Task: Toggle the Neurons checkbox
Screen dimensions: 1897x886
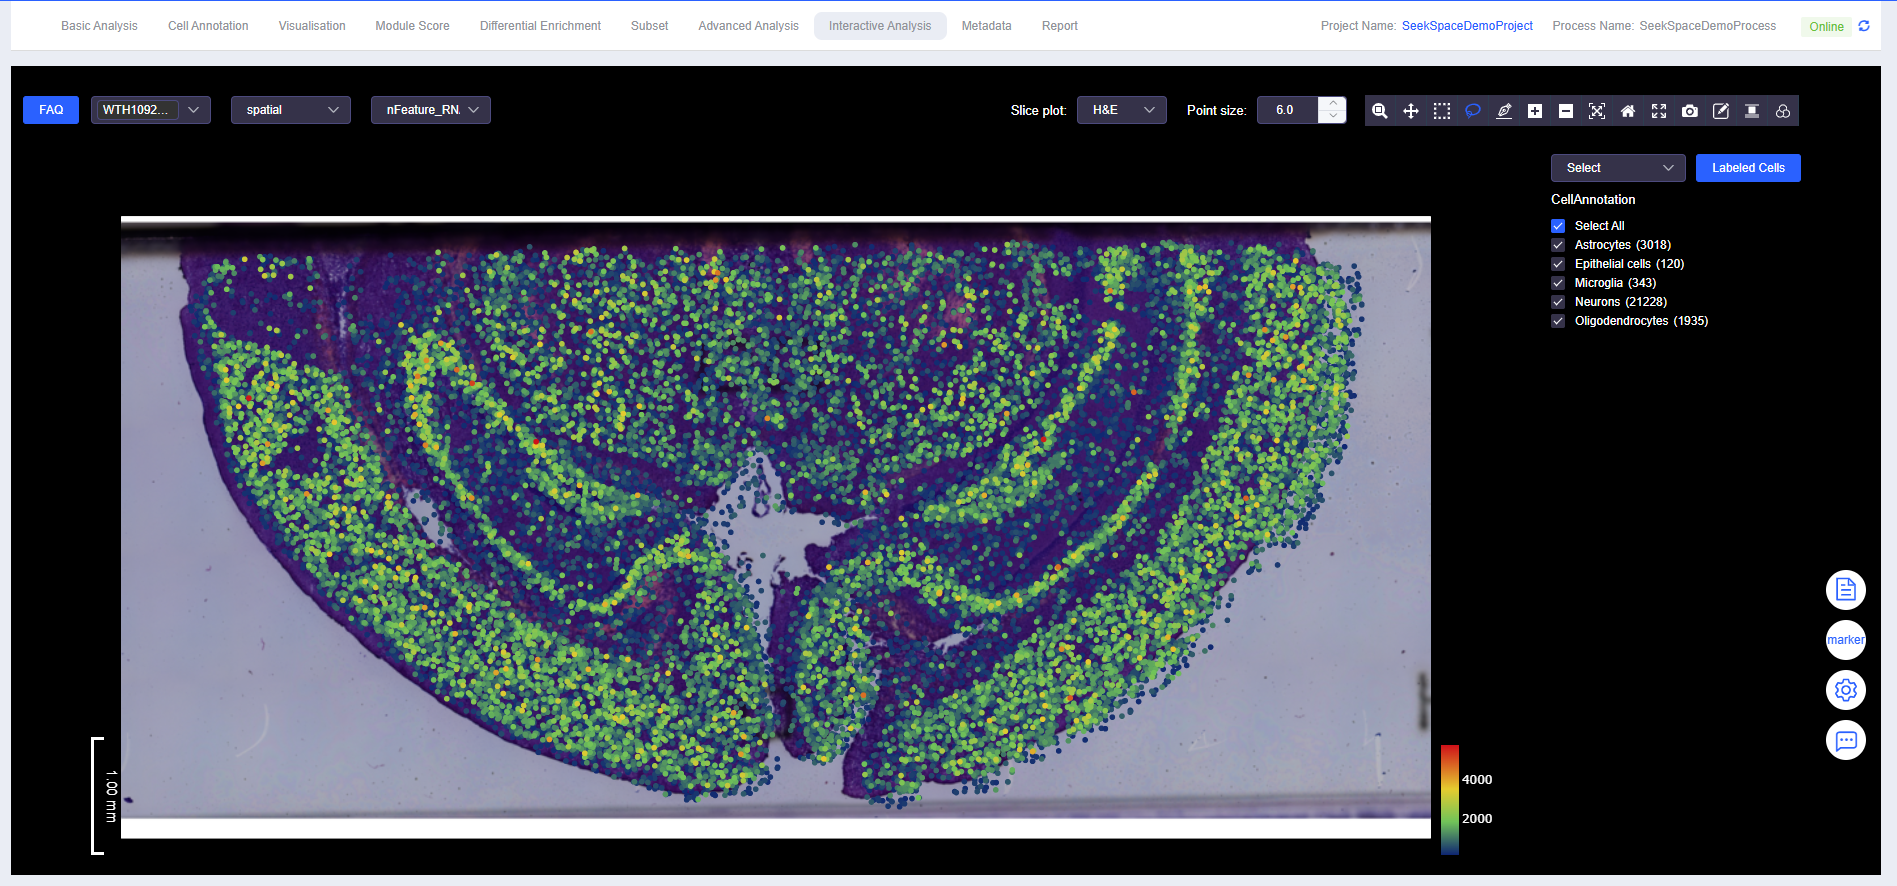Action: tap(1558, 302)
